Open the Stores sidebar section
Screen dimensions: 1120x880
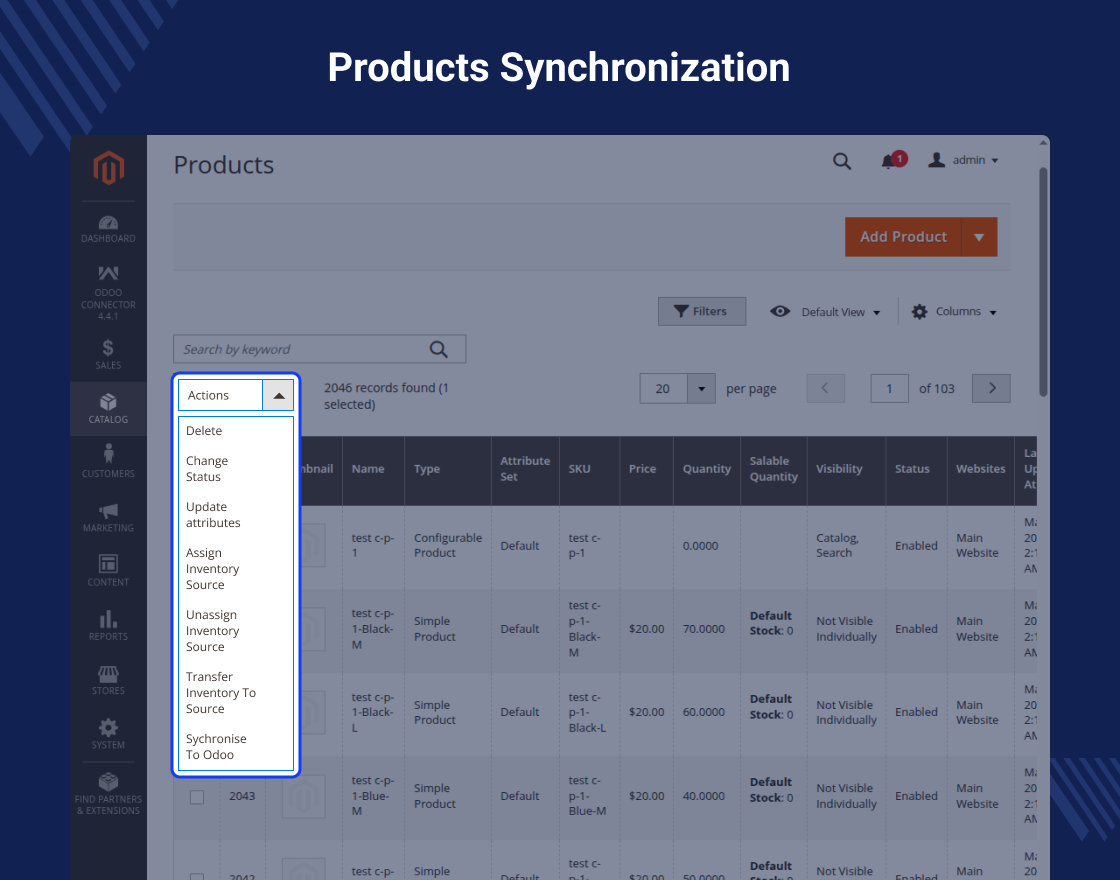pos(109,679)
